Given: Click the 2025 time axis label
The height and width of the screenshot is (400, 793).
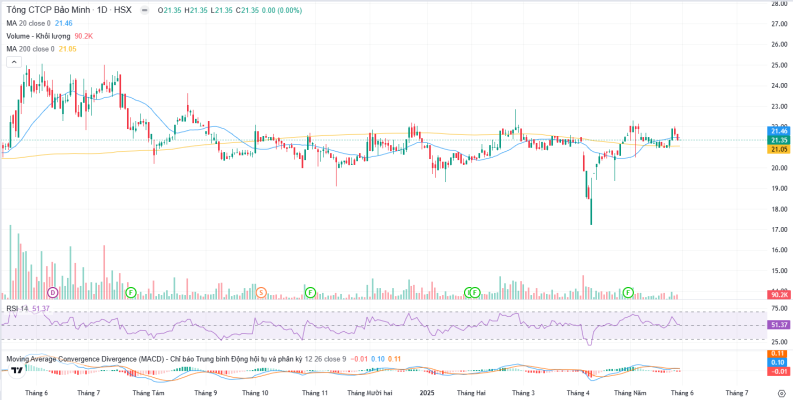Looking at the screenshot, I should tap(428, 392).
